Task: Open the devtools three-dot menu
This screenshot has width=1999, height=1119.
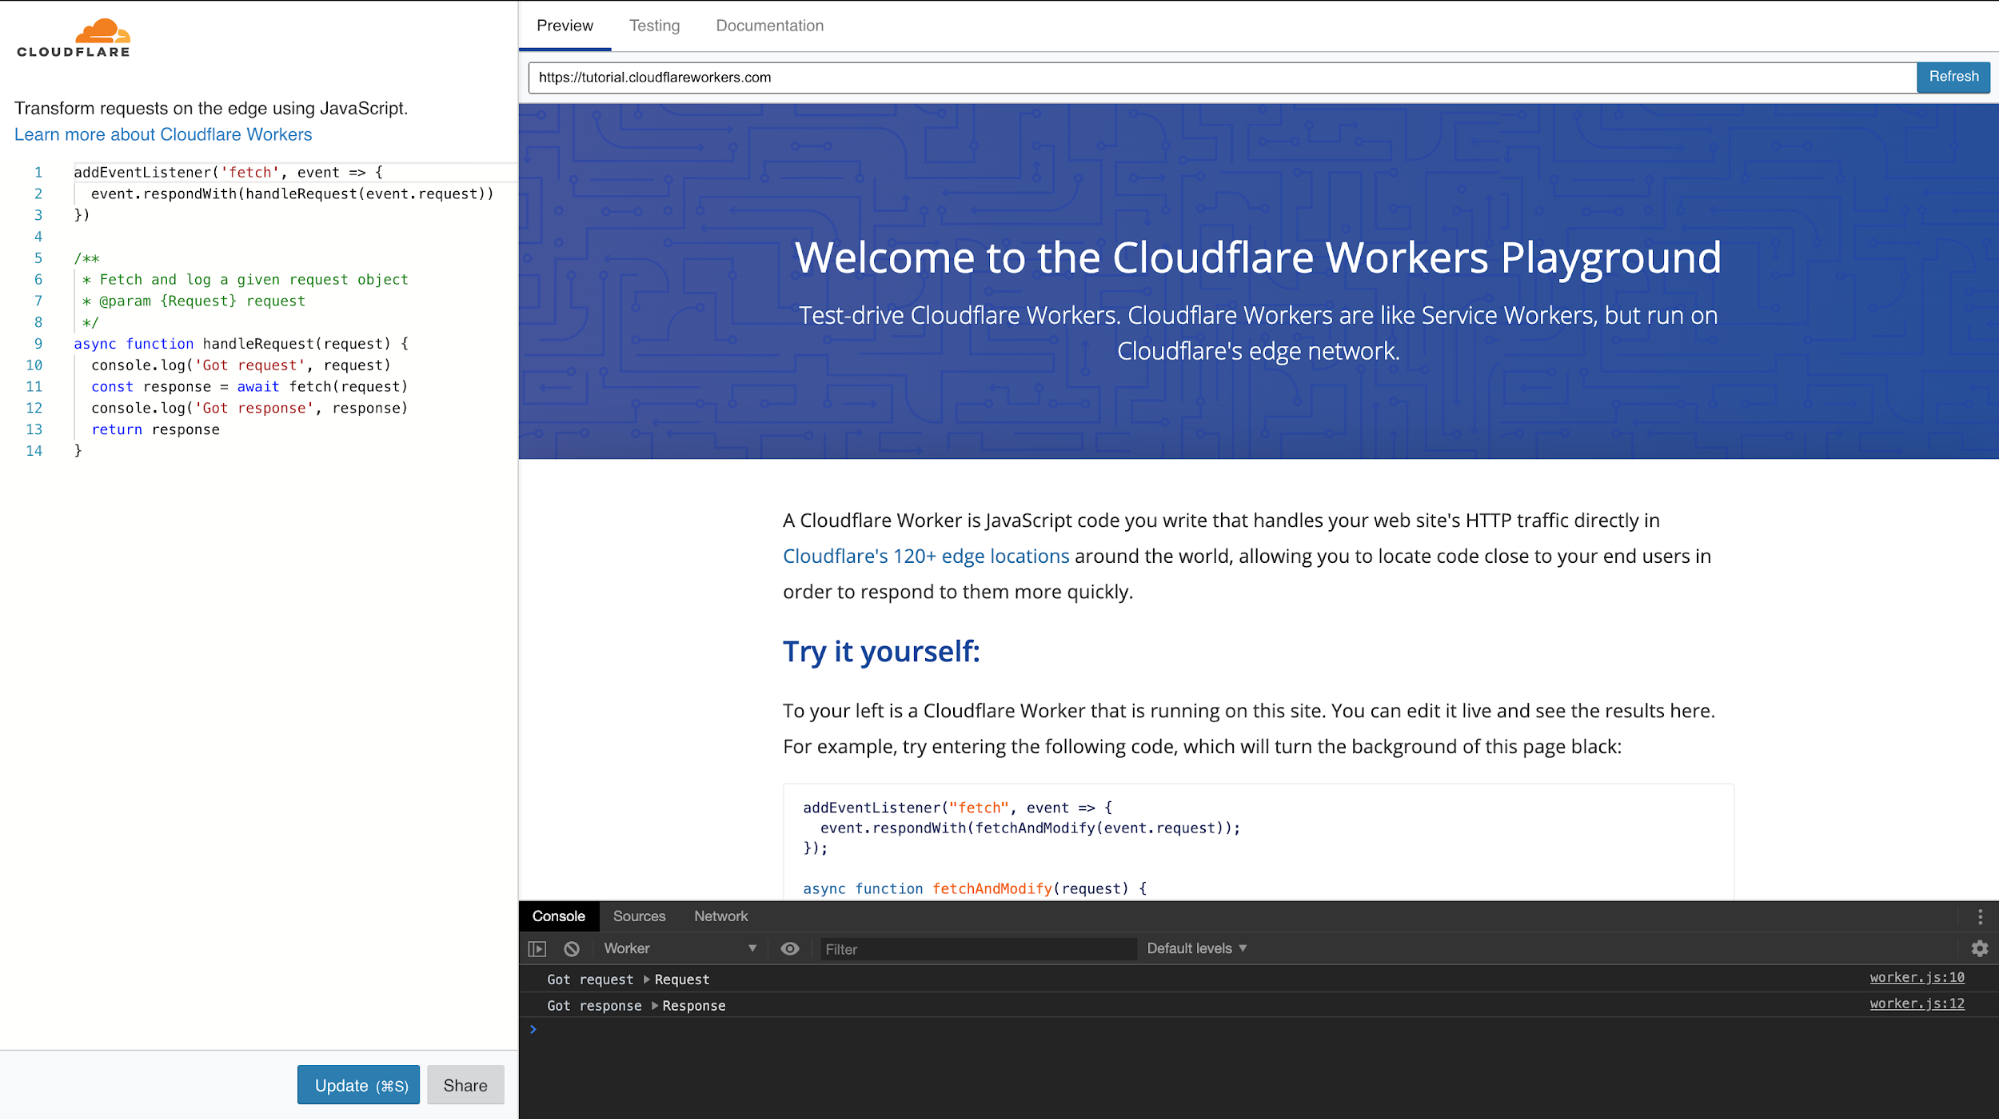Action: [x=1980, y=917]
